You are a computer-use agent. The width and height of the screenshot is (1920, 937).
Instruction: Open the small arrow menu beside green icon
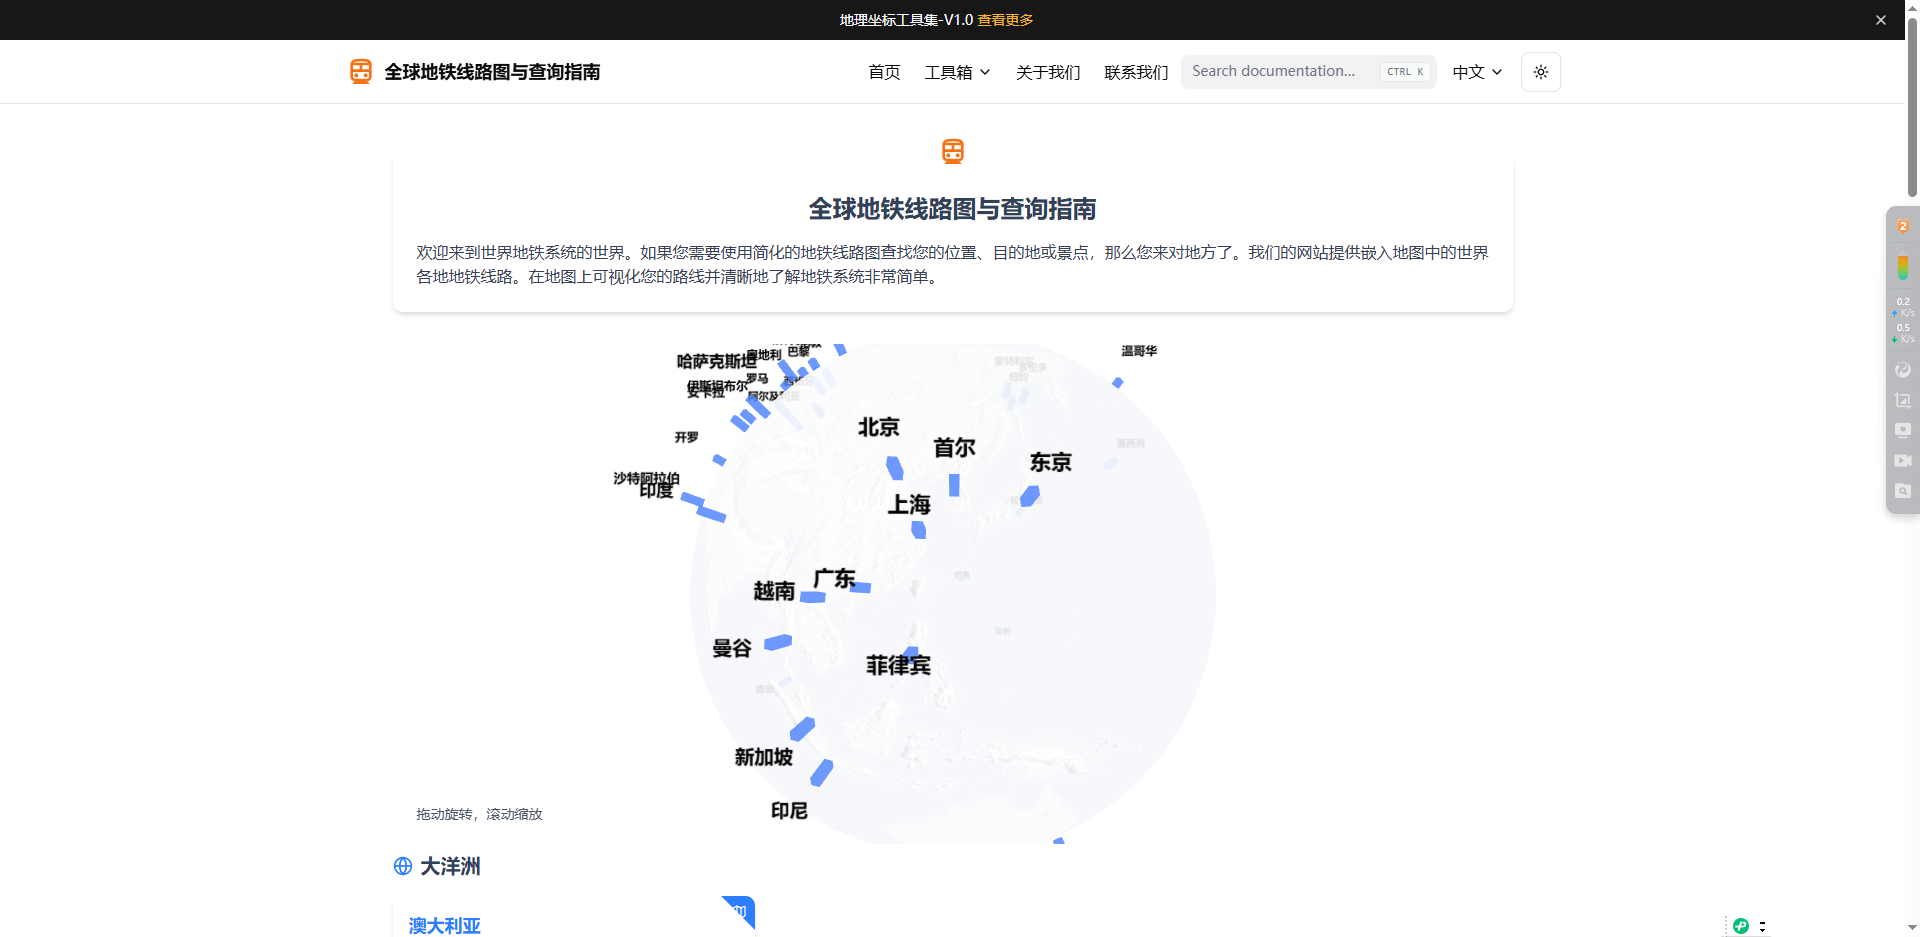pos(1762,926)
